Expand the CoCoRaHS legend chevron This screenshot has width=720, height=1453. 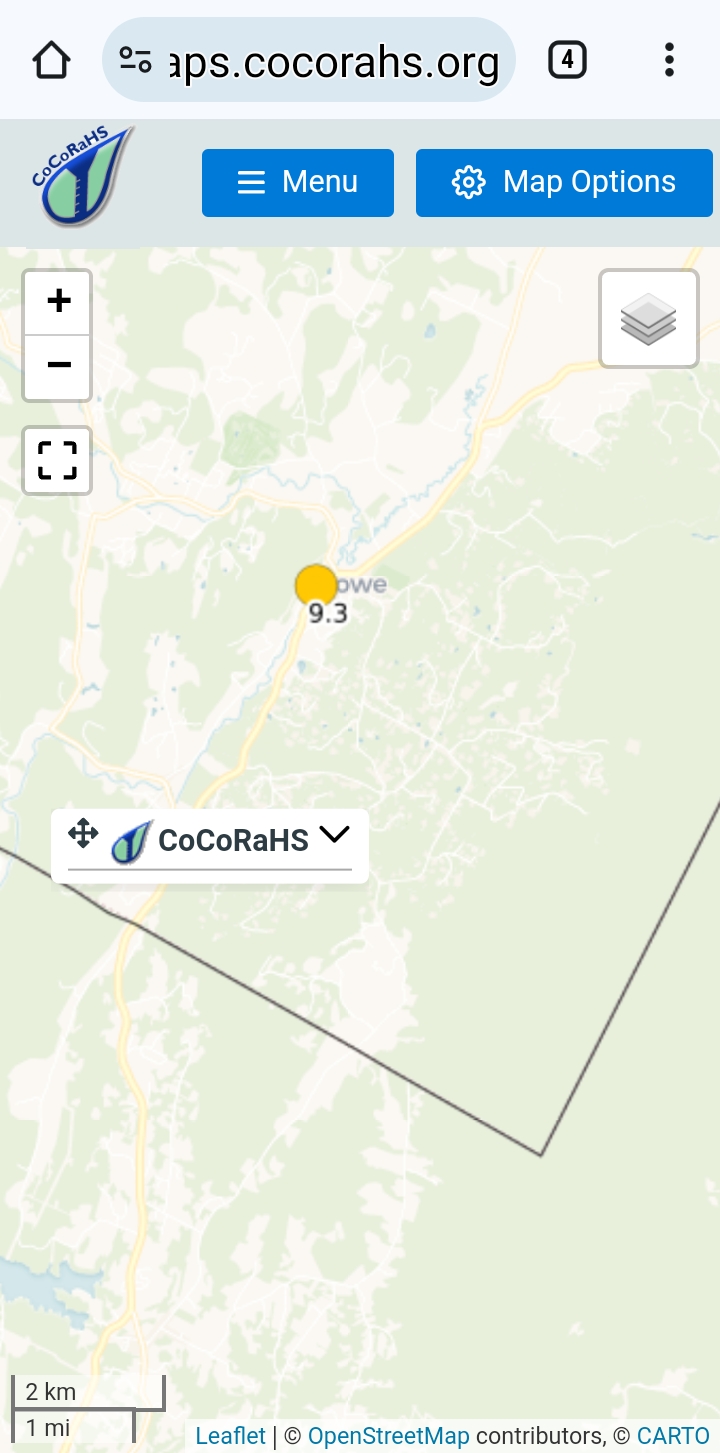[x=334, y=834]
